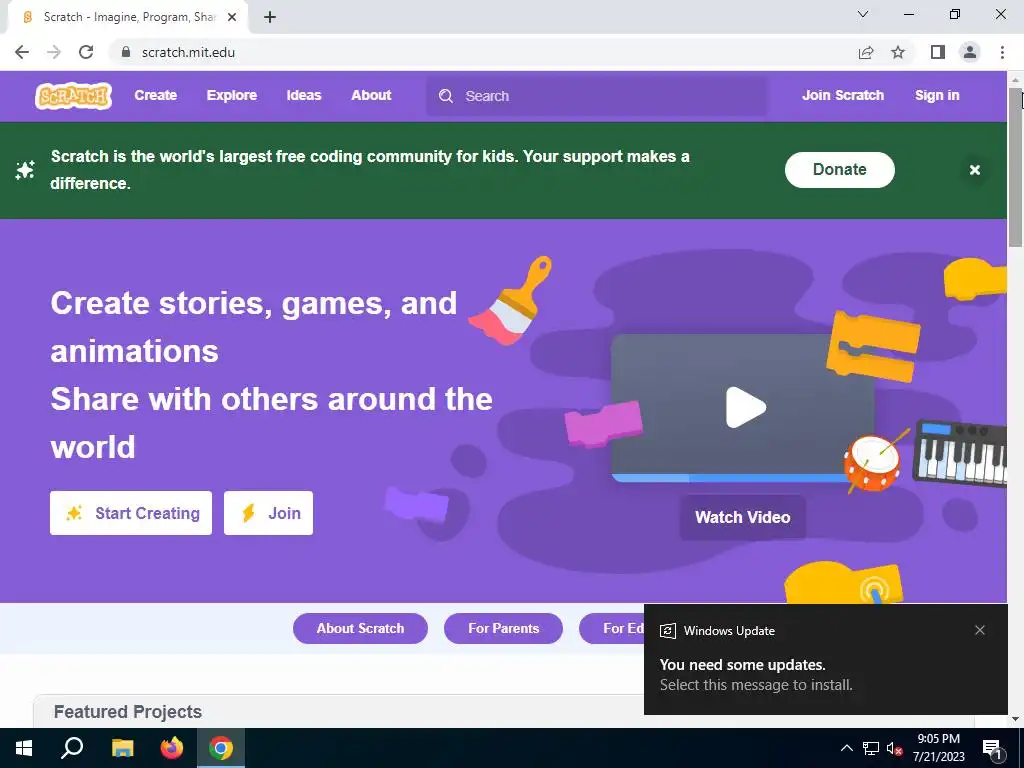The image size is (1024, 768).
Task: Open the About nav link
Action: click(371, 95)
